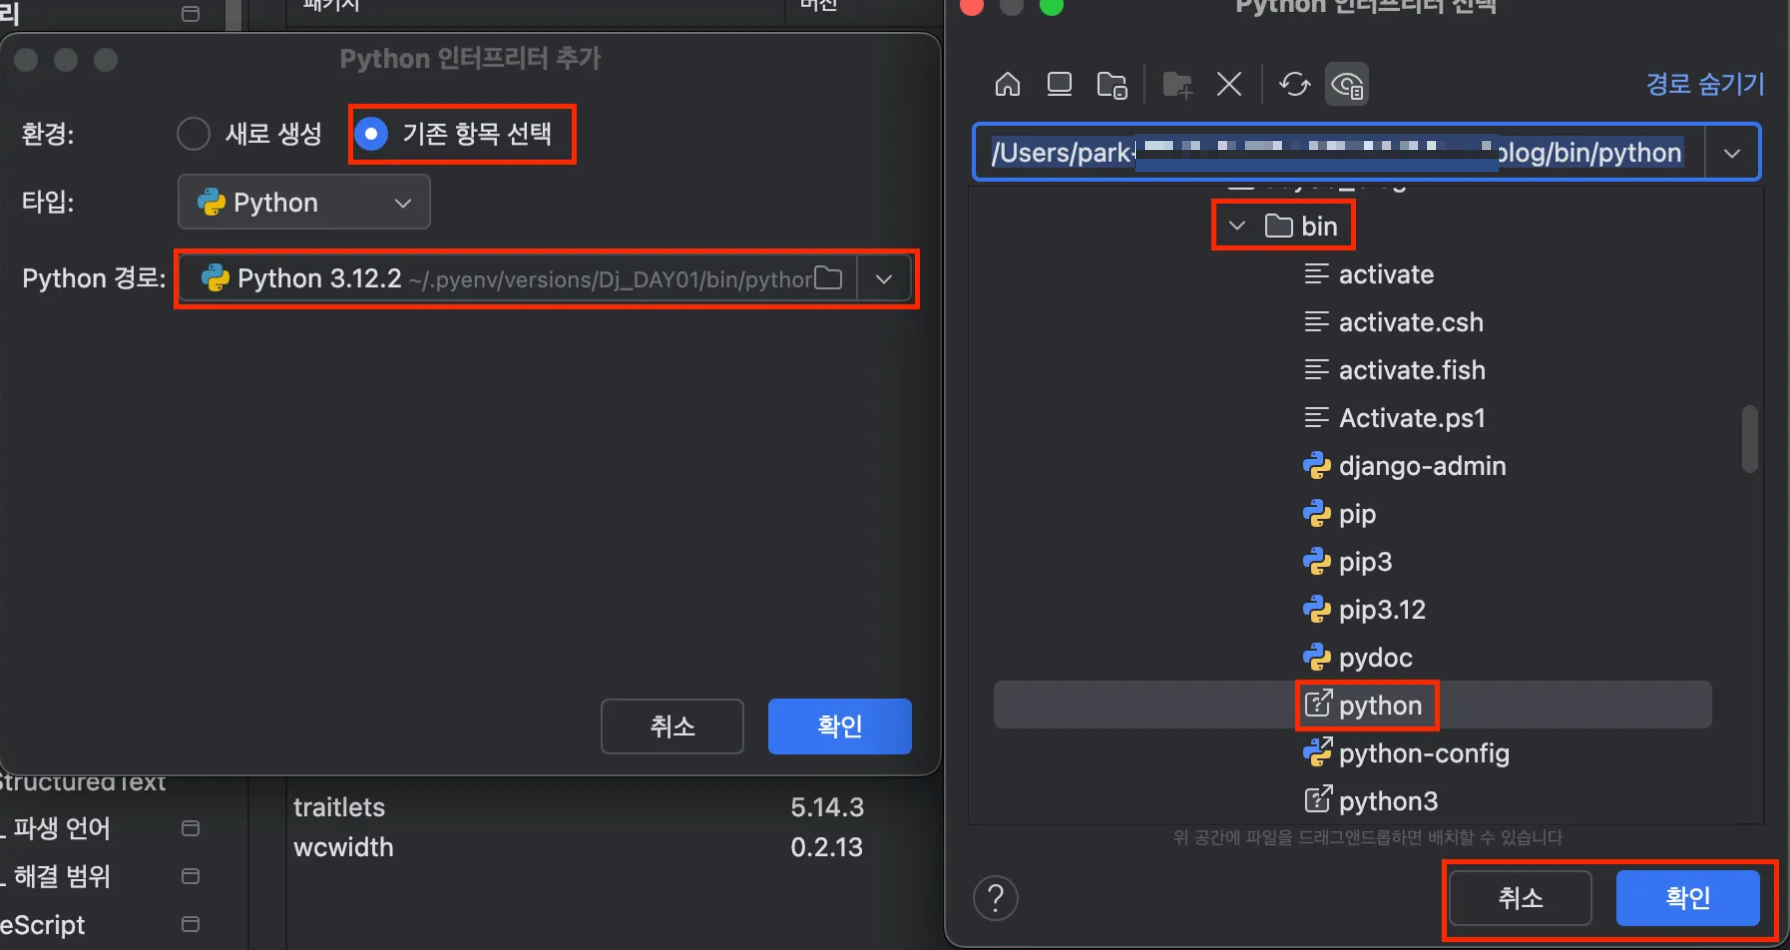Go to home directory in file chooser
Screen dimensions: 1790x950
click(x=1007, y=84)
